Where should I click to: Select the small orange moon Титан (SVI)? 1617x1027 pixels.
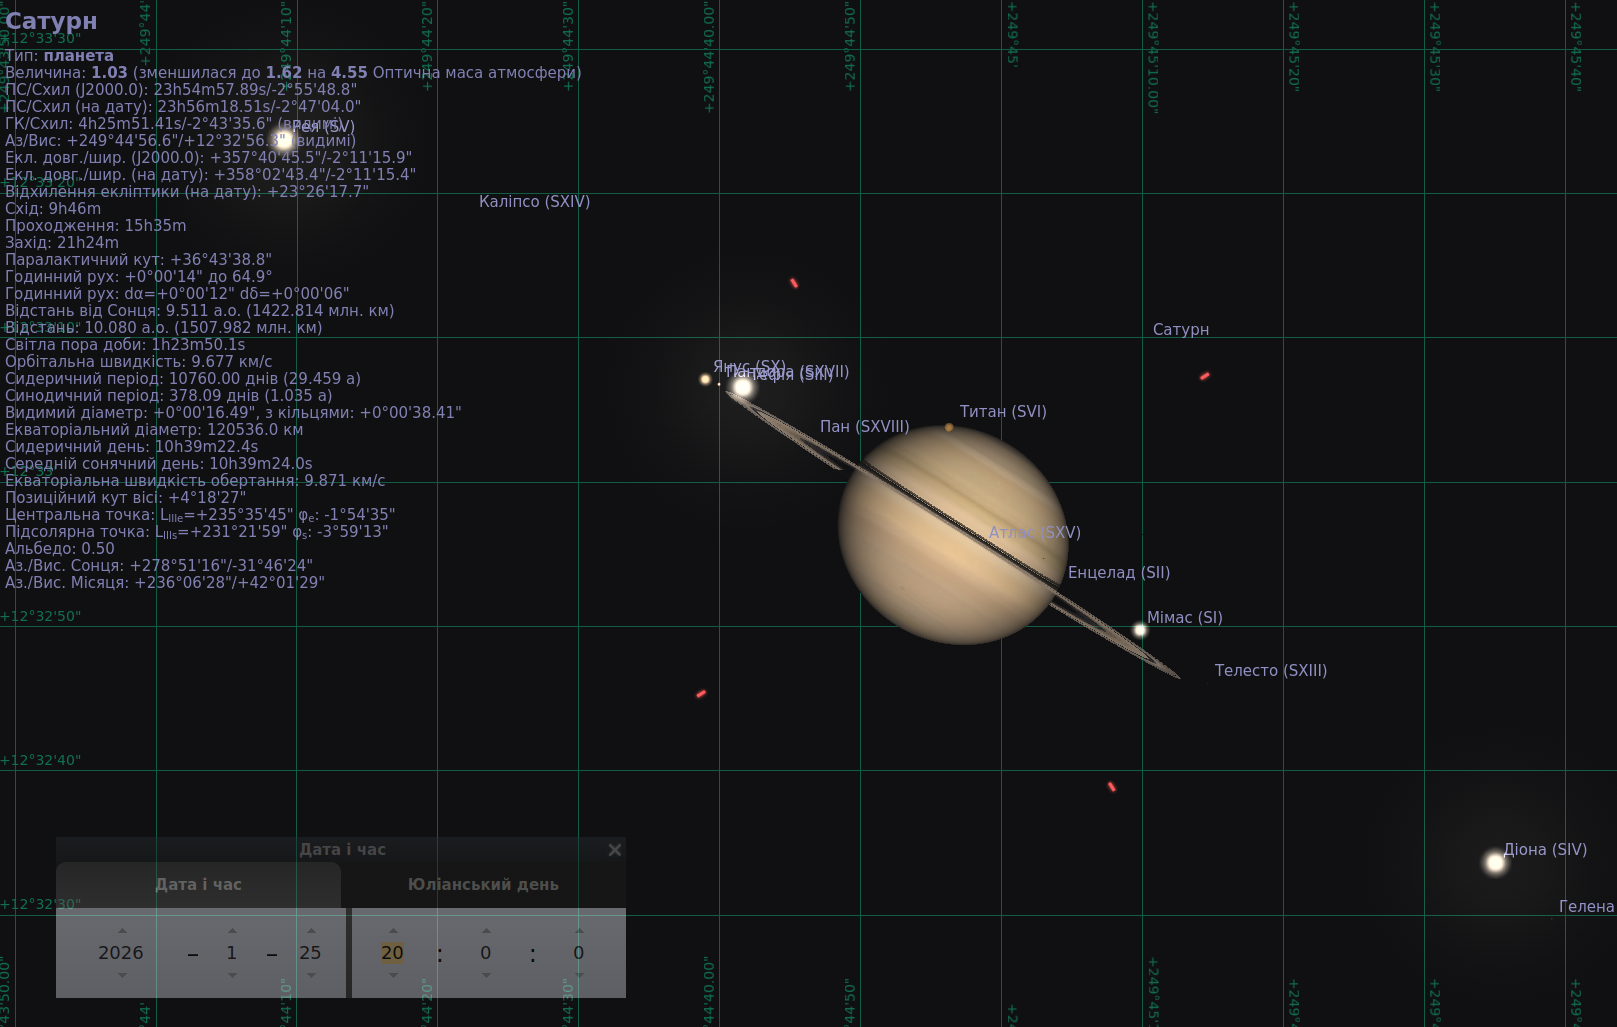pos(949,428)
